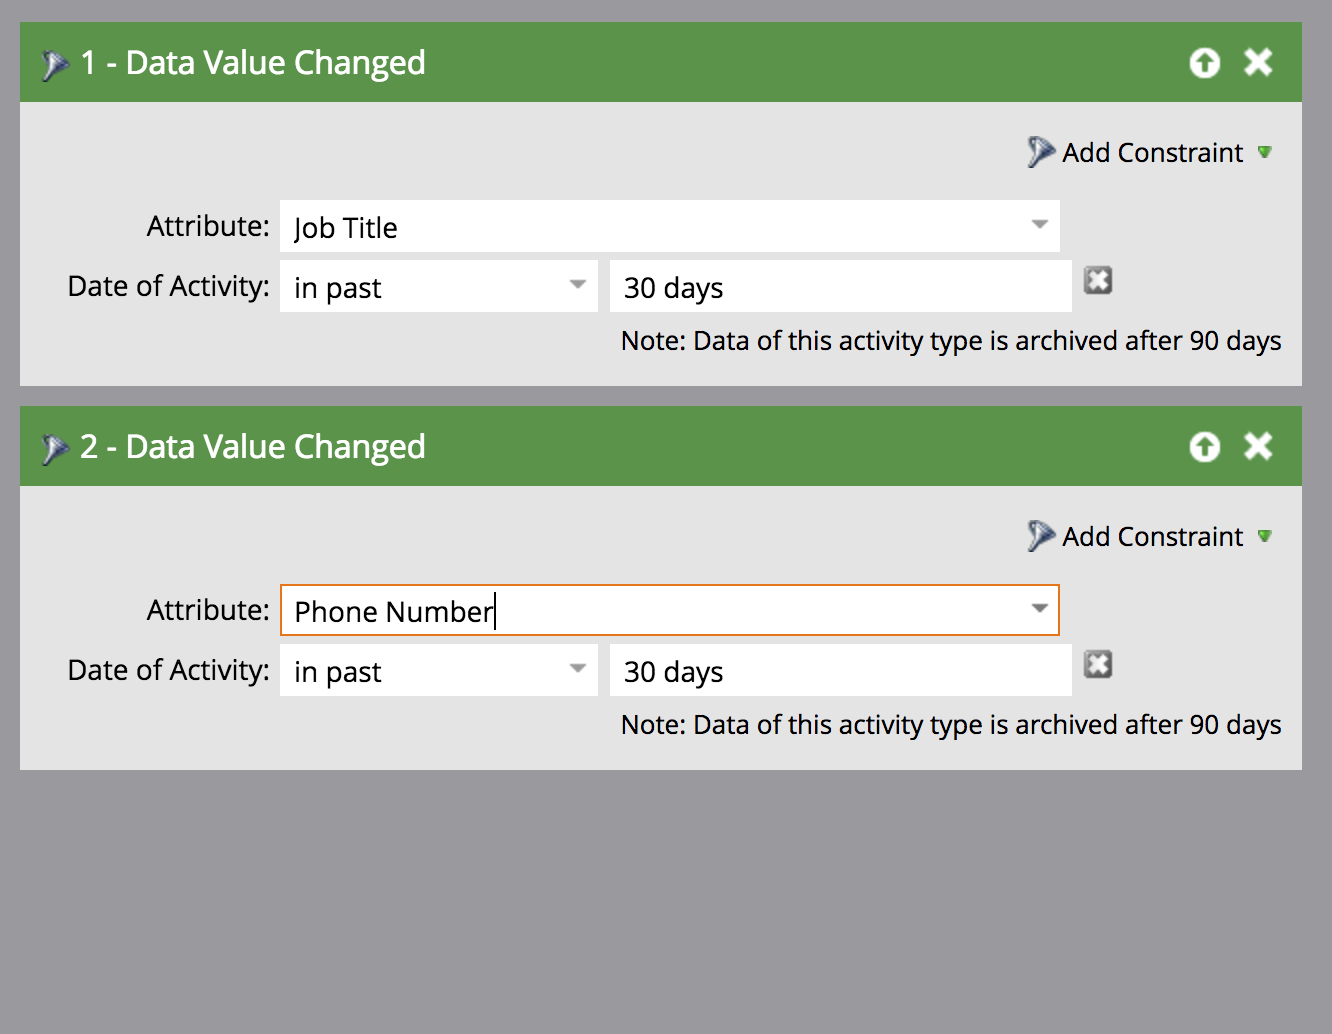Remove filter 1 with the X icon

click(x=1258, y=62)
